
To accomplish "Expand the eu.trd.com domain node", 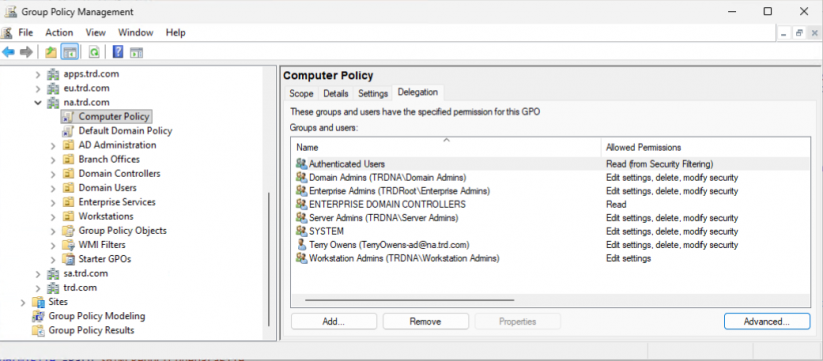I will coord(38,88).
